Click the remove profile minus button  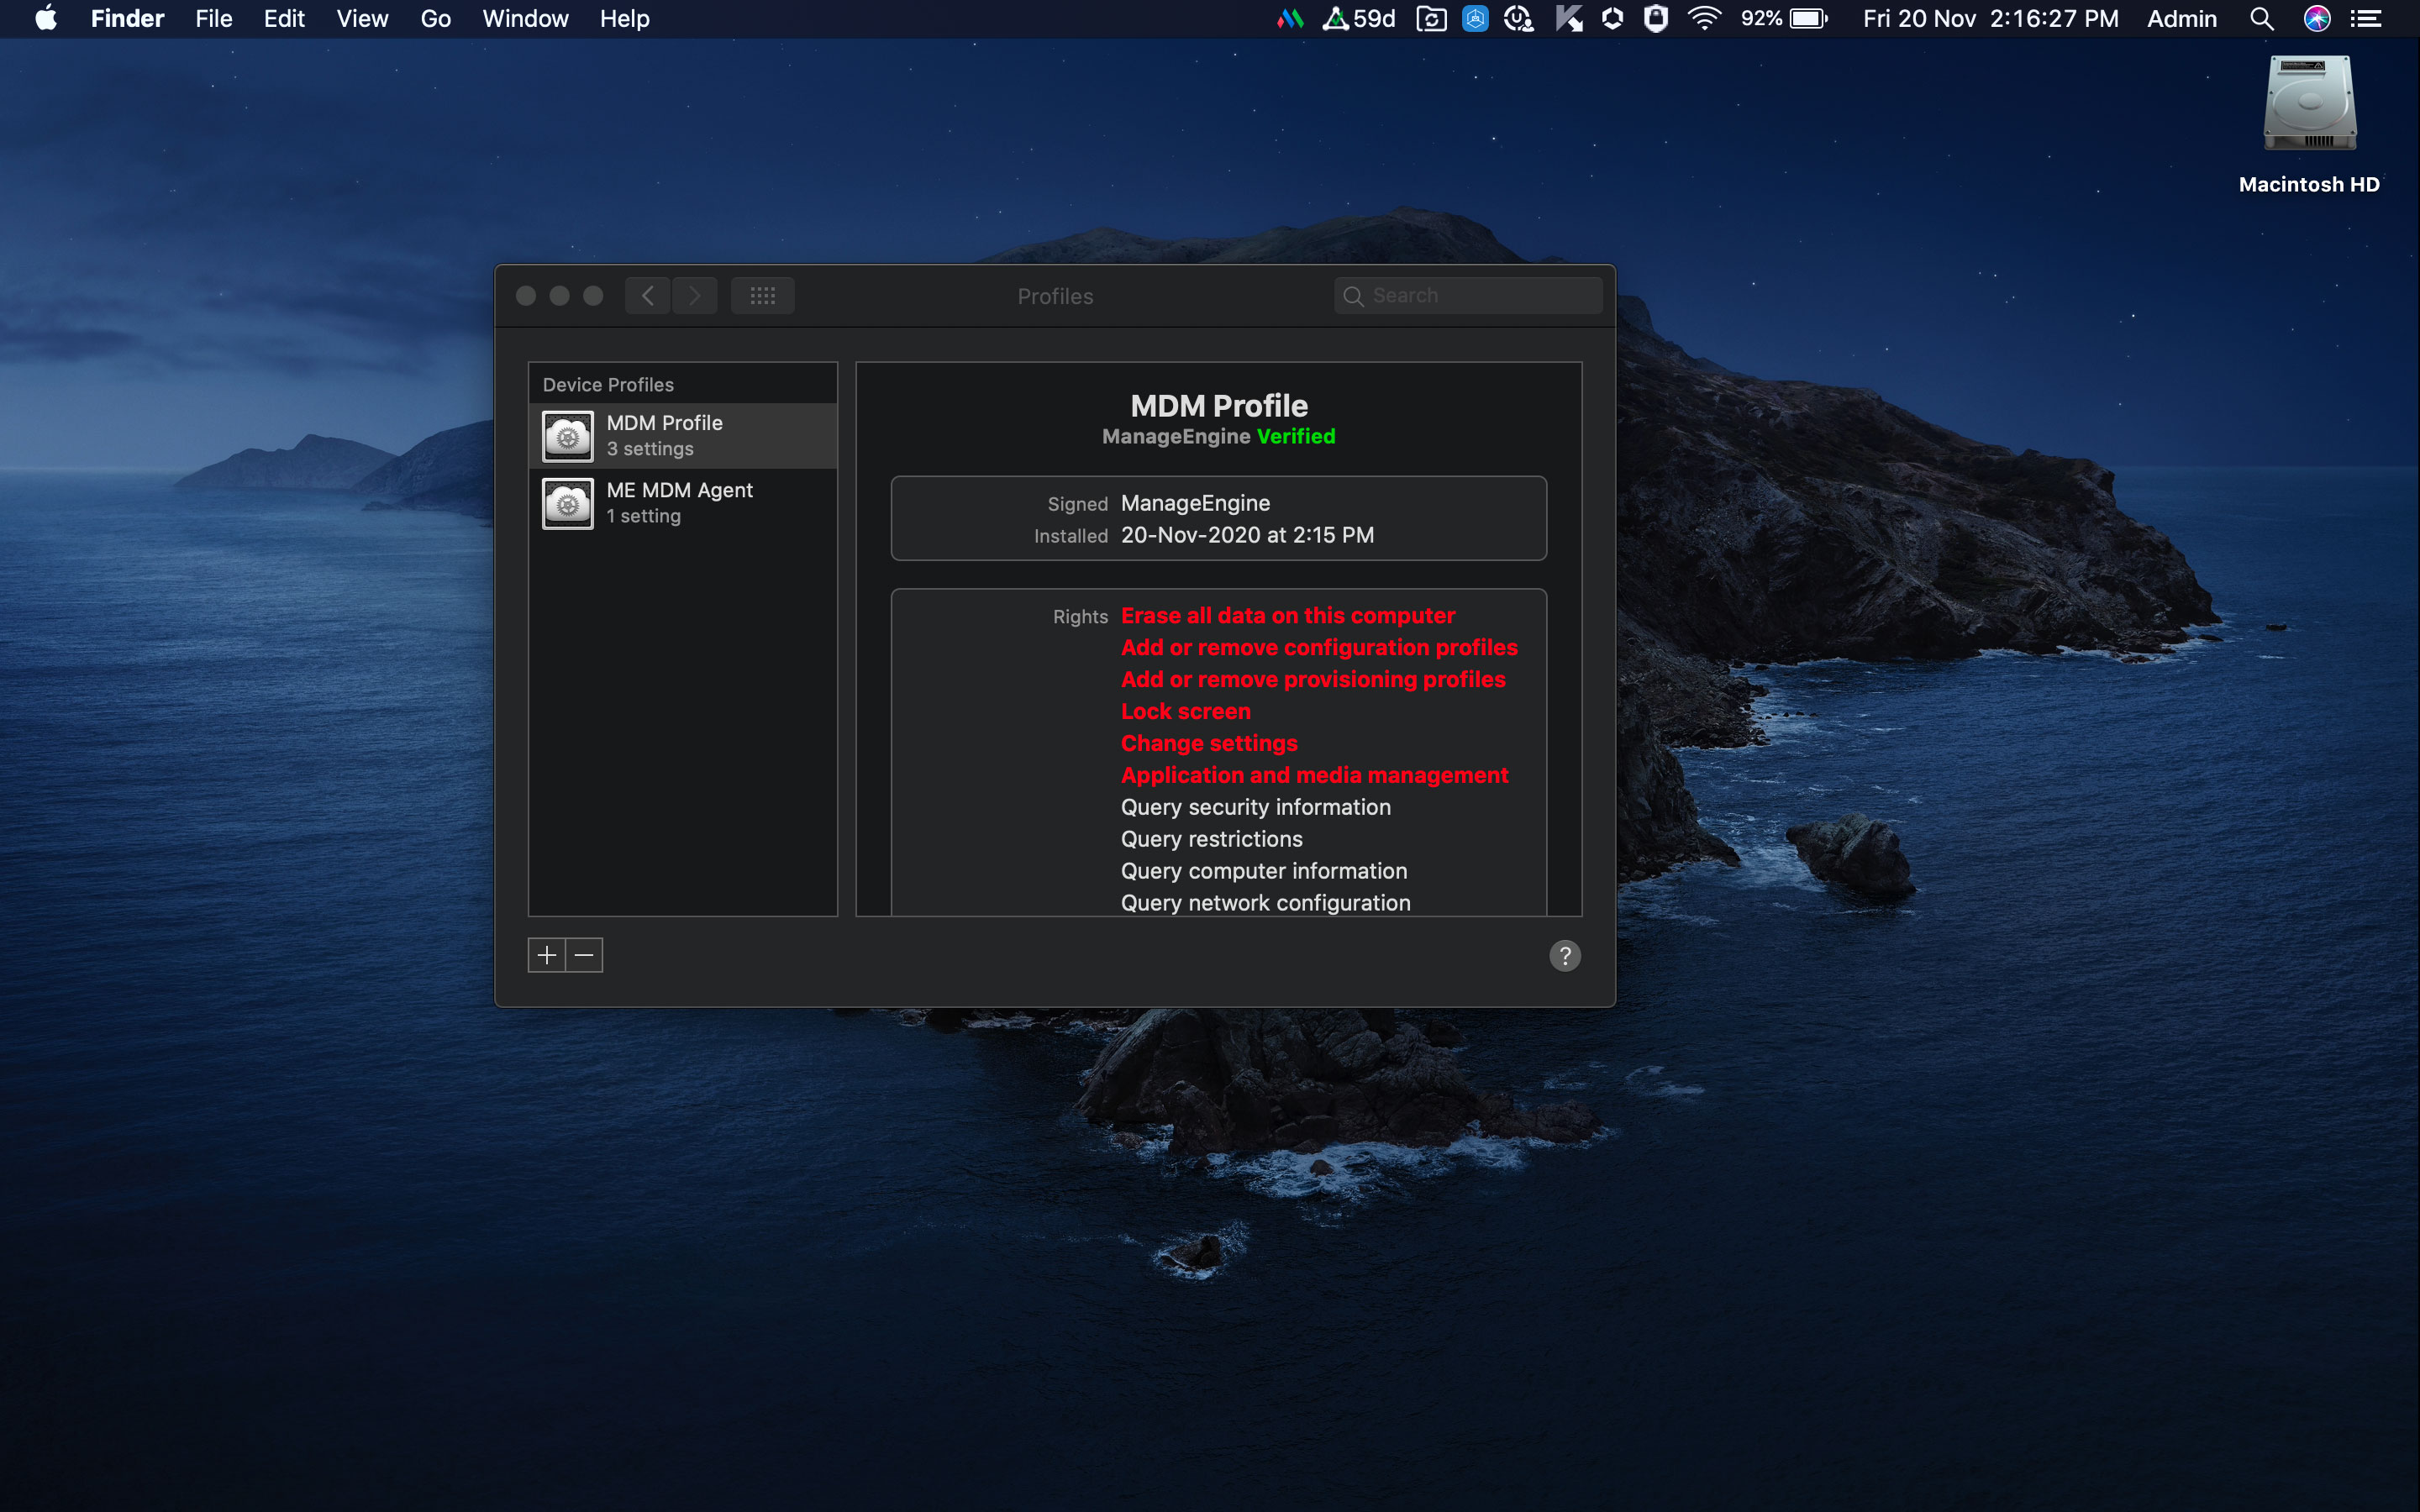(x=585, y=955)
